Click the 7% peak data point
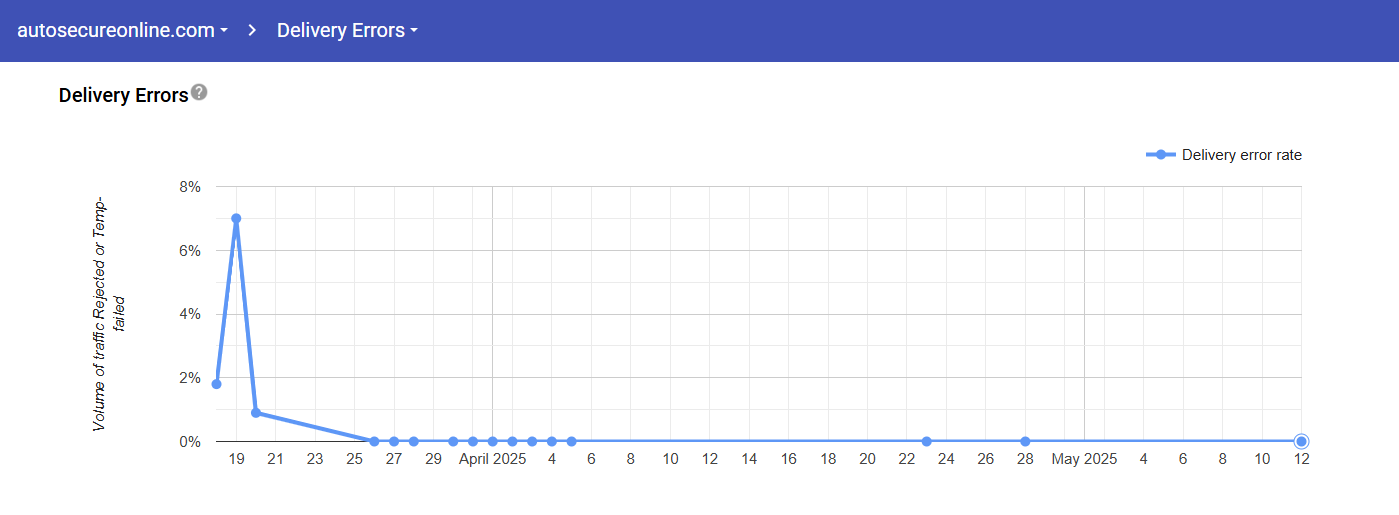 point(236,218)
